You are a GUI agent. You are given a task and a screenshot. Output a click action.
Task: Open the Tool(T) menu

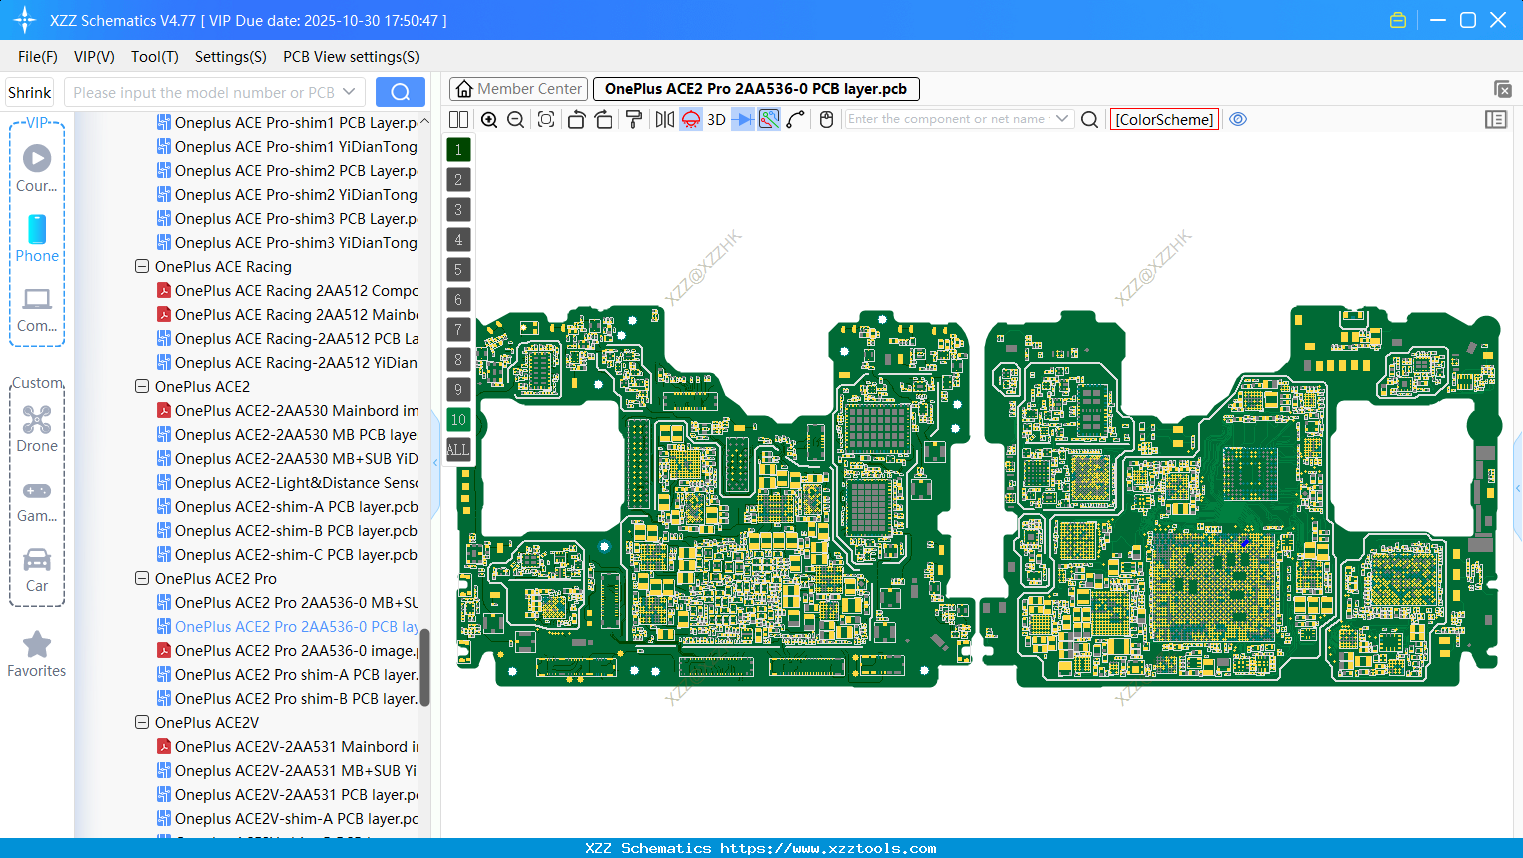(x=154, y=57)
